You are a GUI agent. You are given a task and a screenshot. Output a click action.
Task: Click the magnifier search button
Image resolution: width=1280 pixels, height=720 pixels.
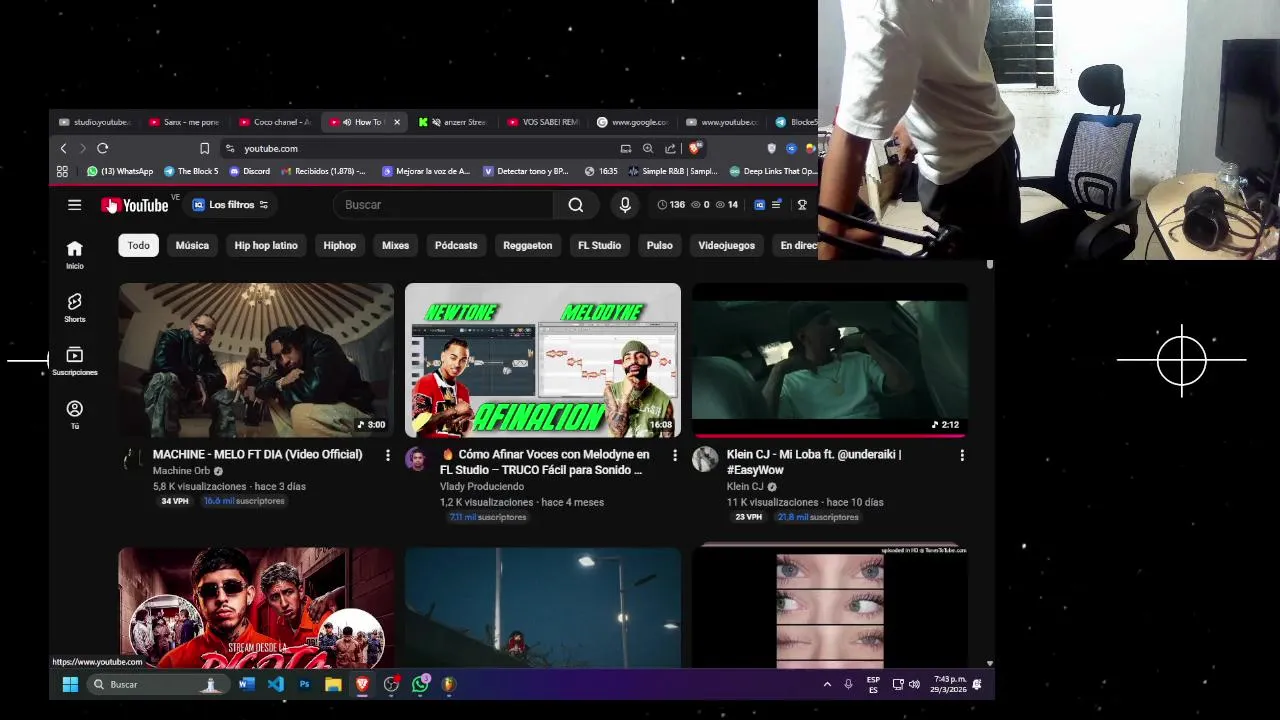click(576, 205)
